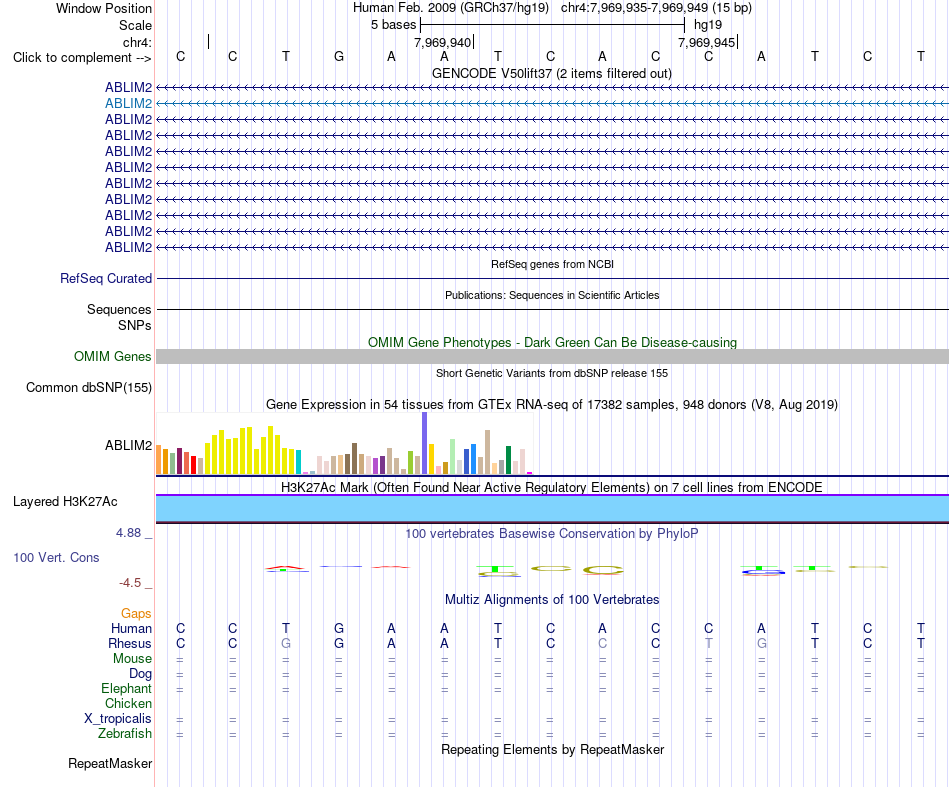
Task: Select the Dog species label
Action: (141, 674)
